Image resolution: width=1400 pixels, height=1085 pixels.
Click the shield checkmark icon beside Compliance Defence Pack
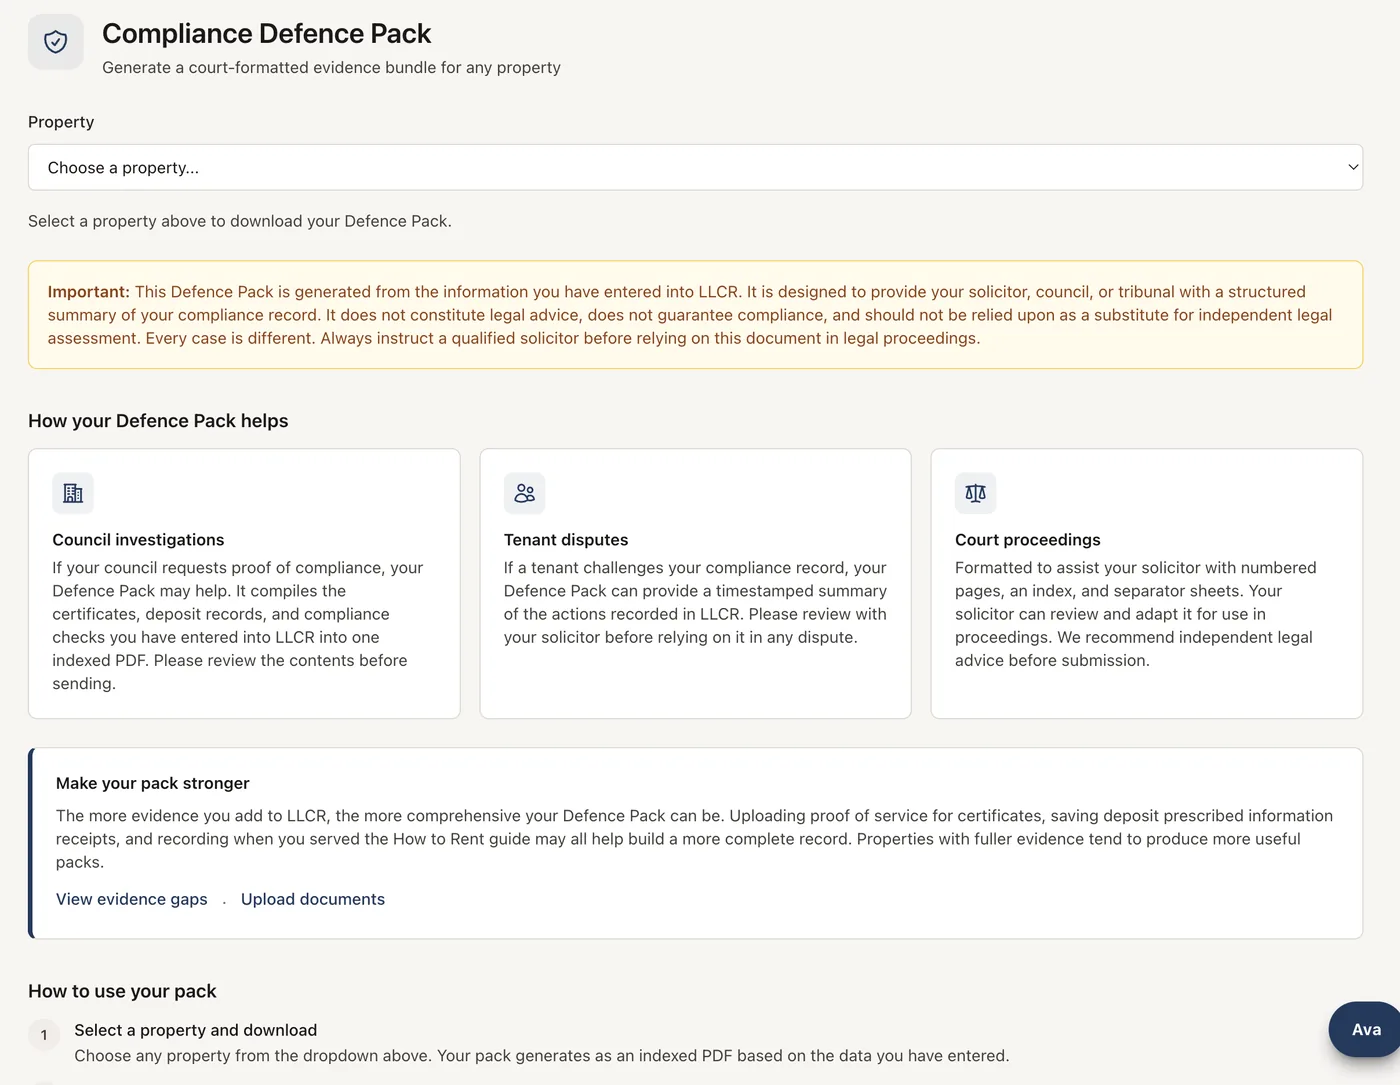tap(56, 42)
